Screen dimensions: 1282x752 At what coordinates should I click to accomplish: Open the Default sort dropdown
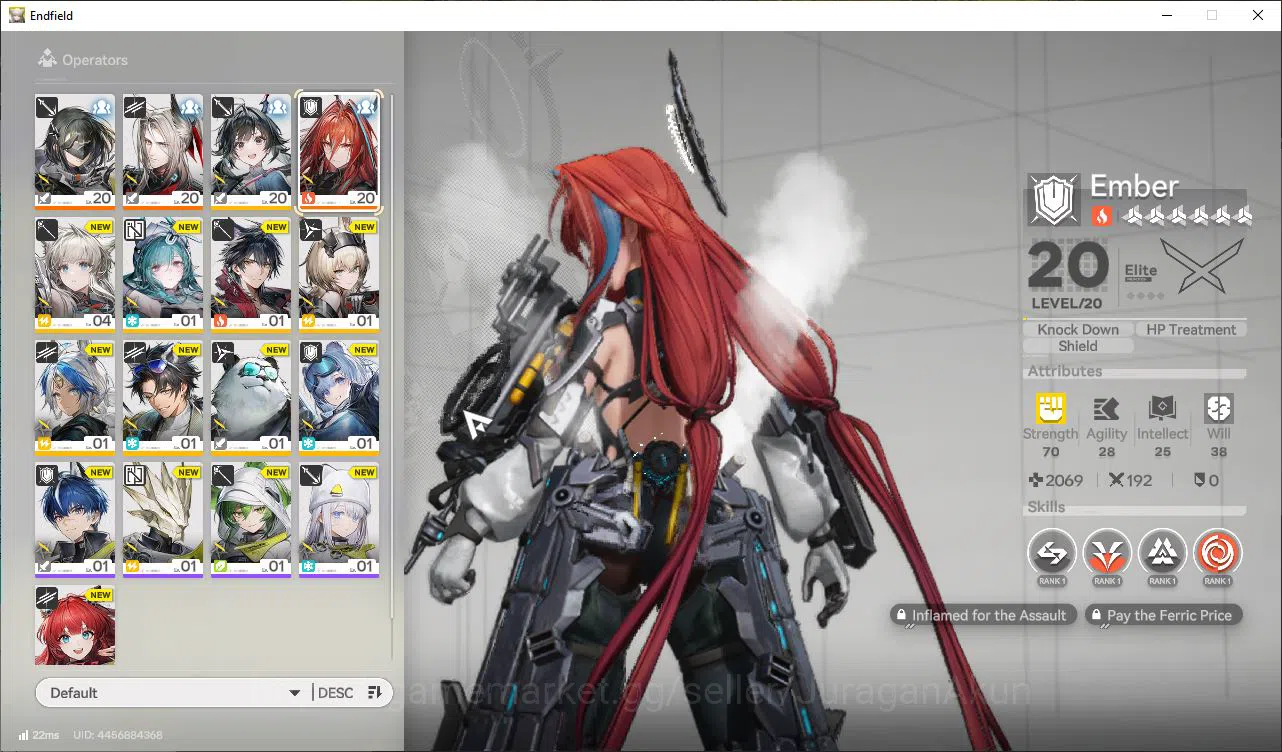click(x=174, y=692)
